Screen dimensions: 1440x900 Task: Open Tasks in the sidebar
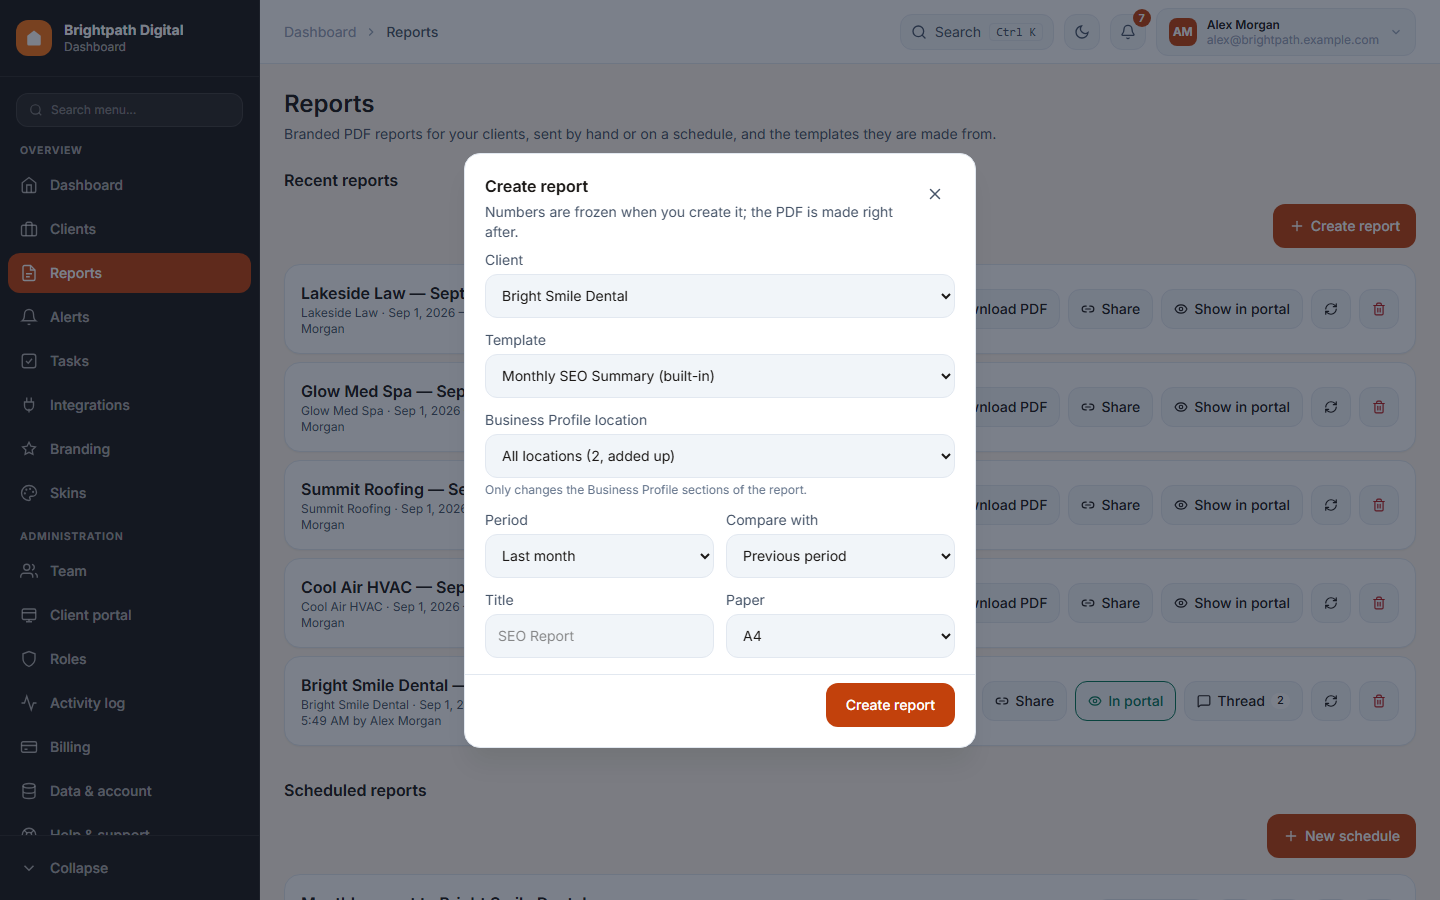(x=130, y=361)
